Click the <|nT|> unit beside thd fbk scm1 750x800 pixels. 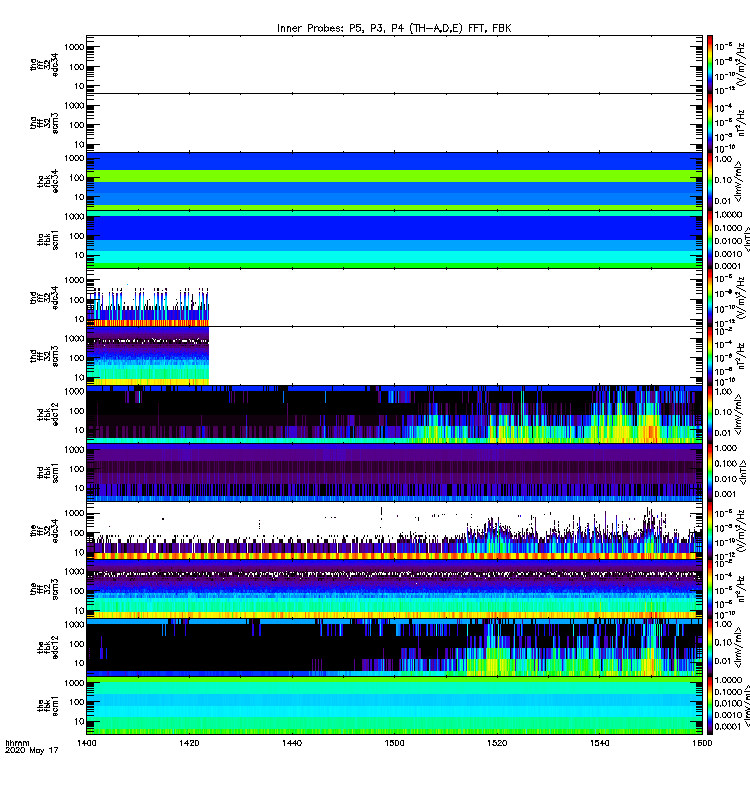(x=743, y=472)
